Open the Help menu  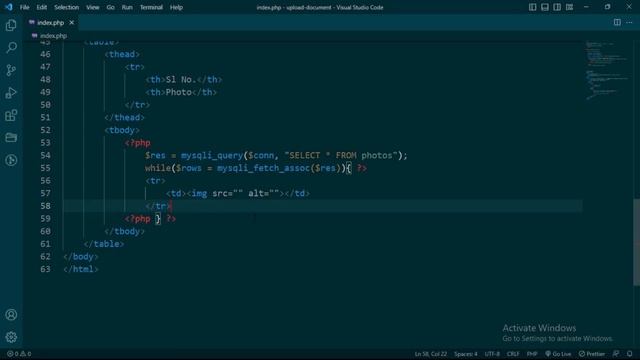[x=176, y=7]
